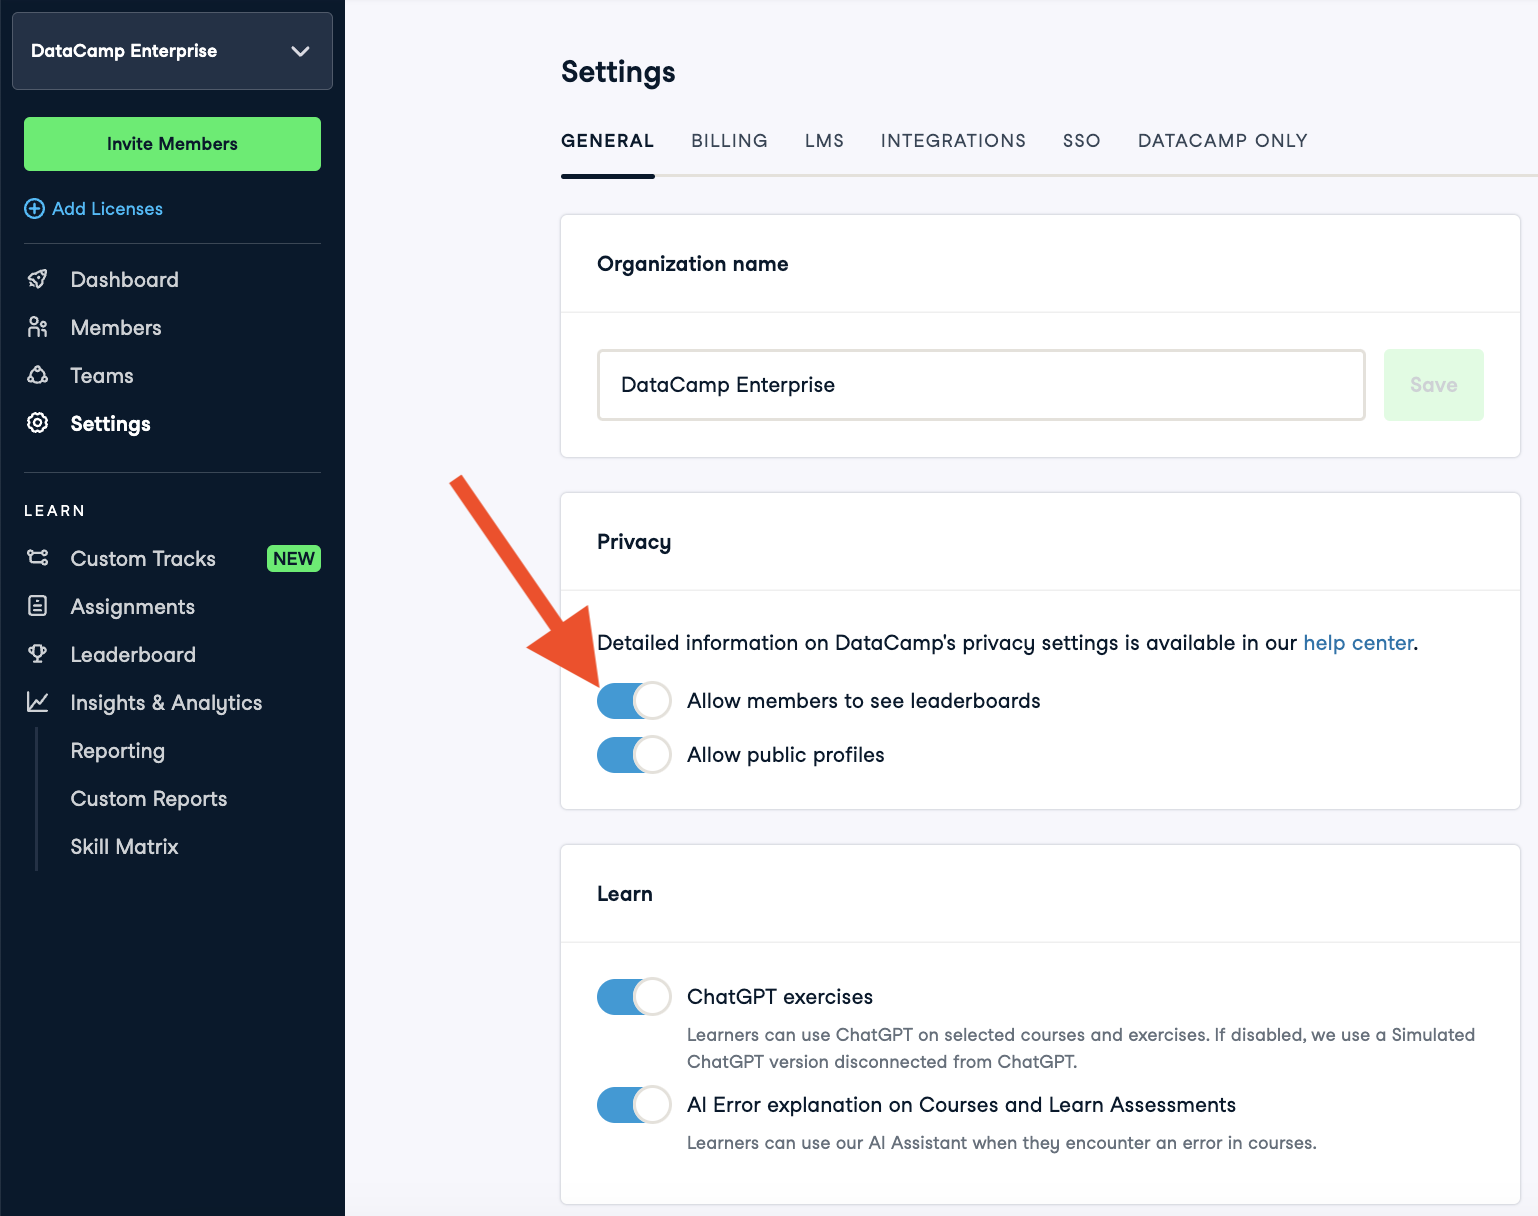Click the Members people icon
This screenshot has width=1538, height=1216.
pyautogui.click(x=37, y=327)
